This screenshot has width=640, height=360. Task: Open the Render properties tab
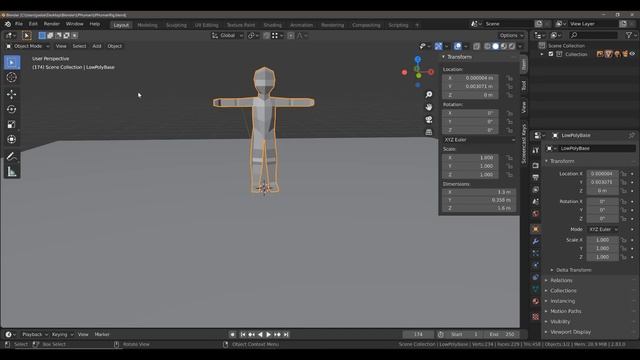(536, 166)
